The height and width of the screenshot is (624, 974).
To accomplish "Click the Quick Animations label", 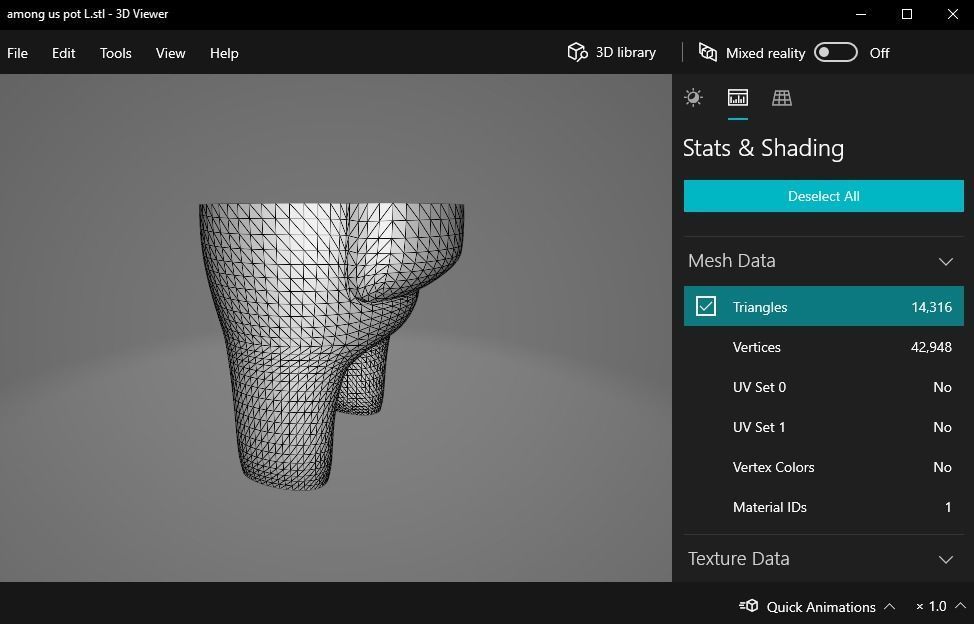I will pyautogui.click(x=821, y=607).
